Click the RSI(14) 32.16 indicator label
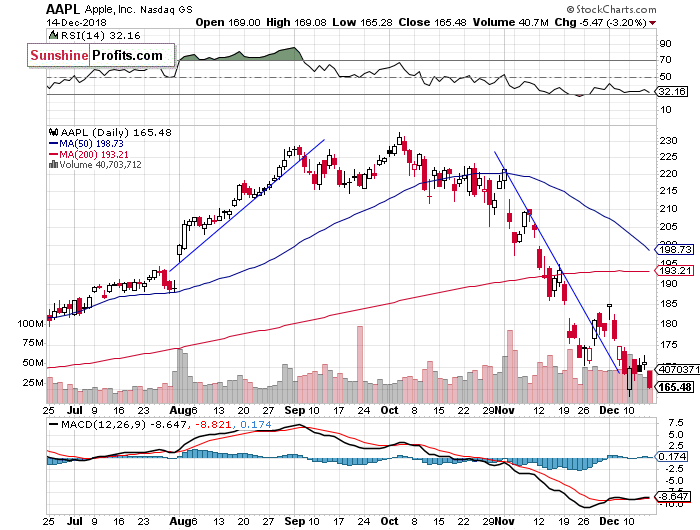The height and width of the screenshot is (530, 700). [100, 36]
